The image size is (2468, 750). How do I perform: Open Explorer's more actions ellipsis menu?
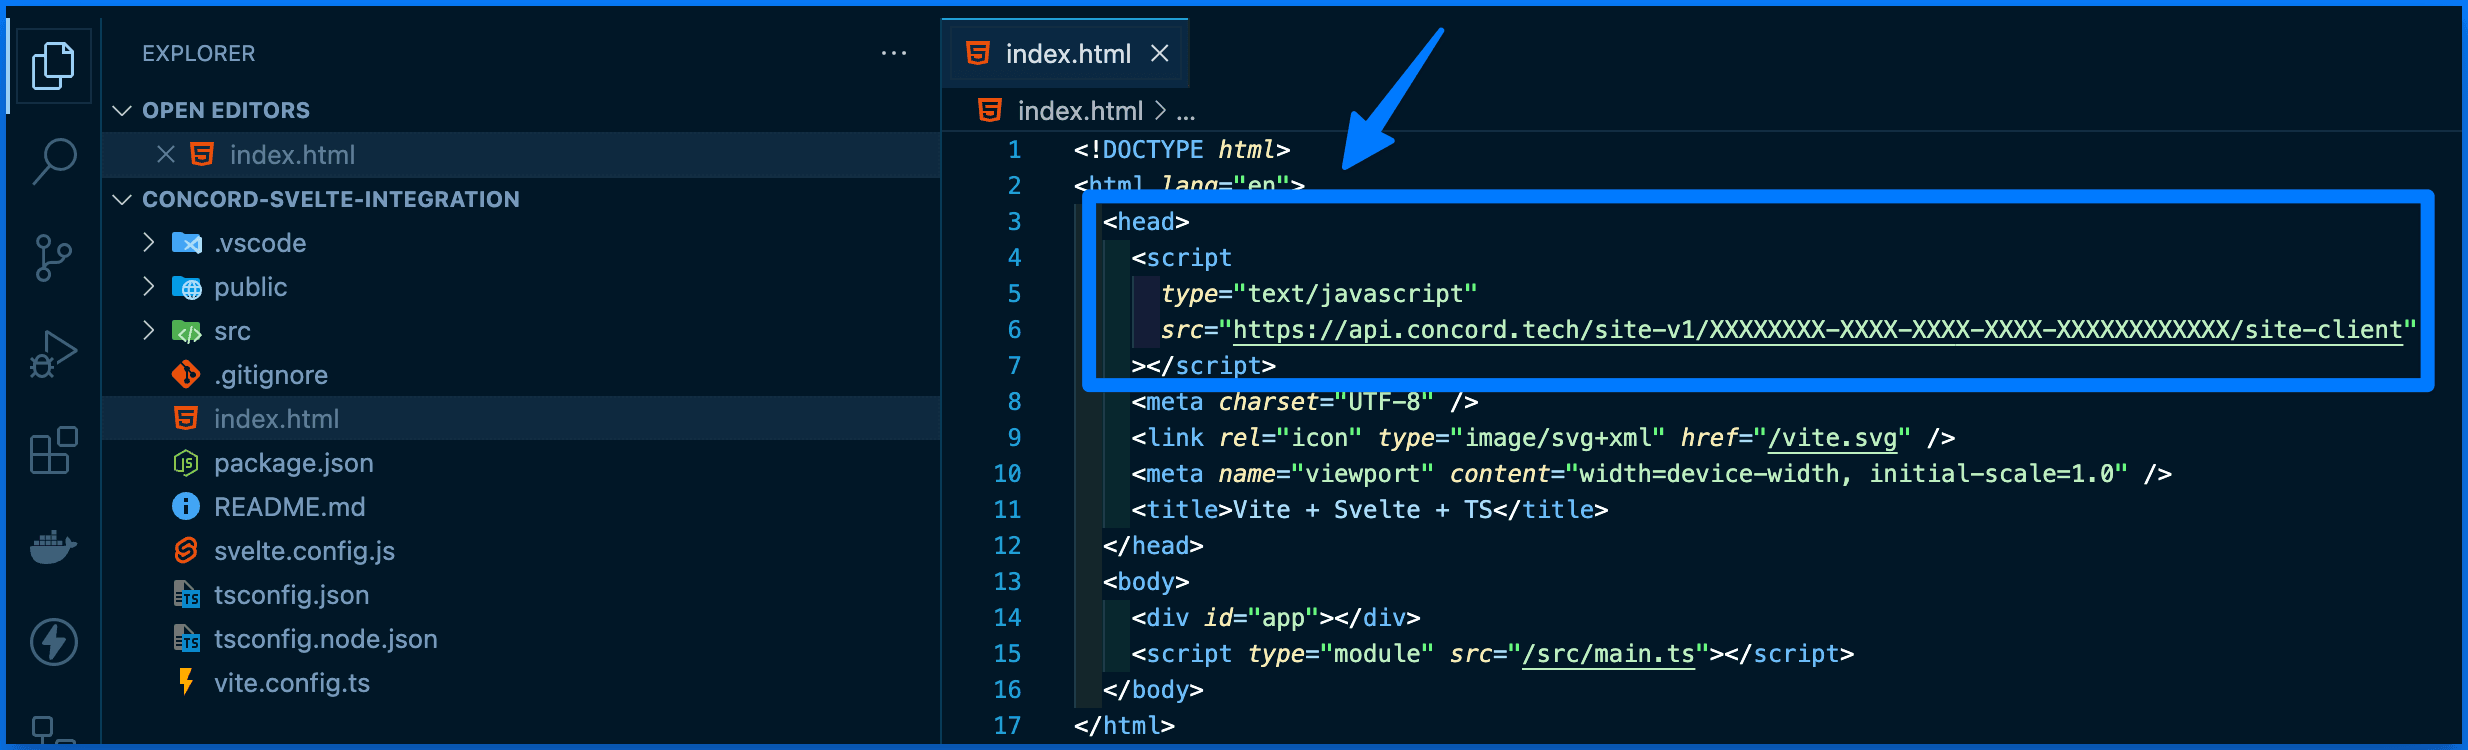893,54
